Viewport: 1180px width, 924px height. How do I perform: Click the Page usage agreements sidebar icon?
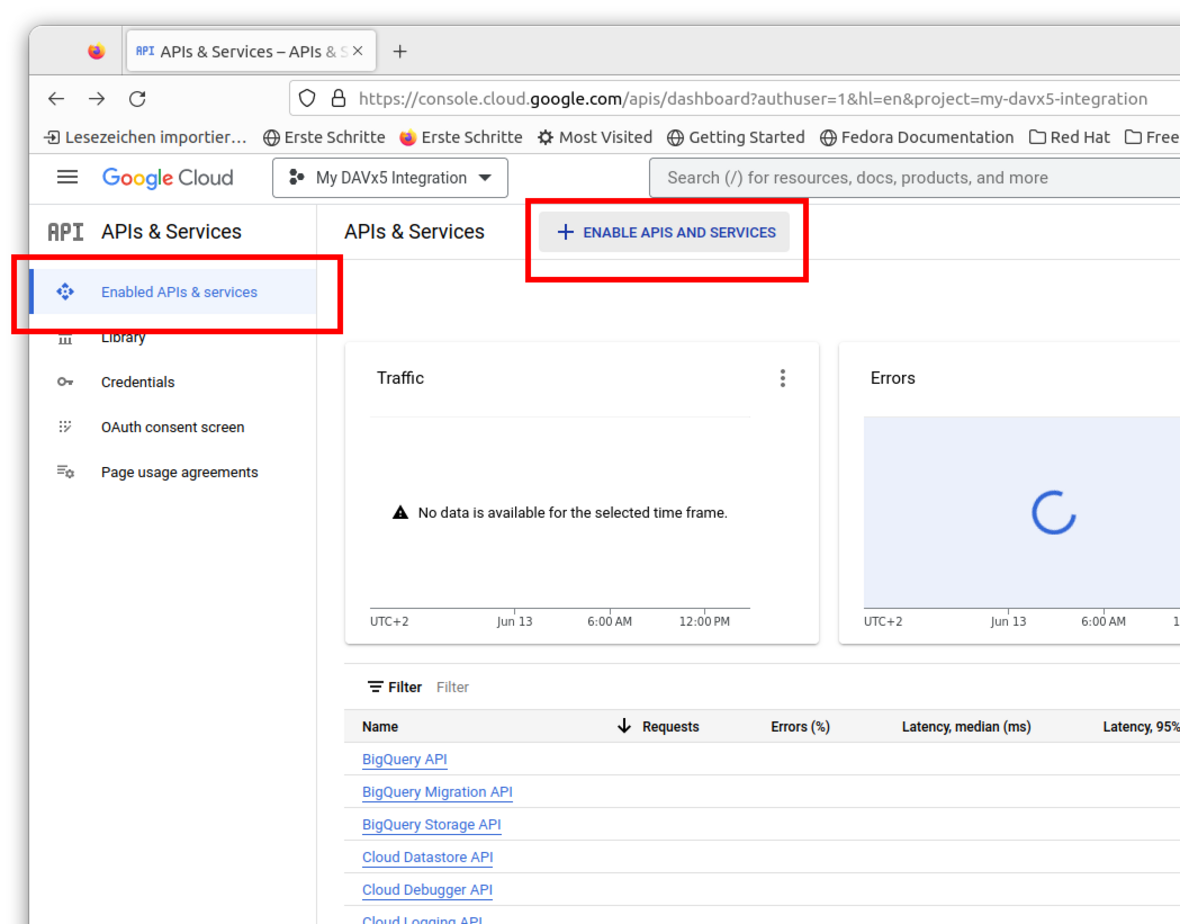tap(65, 471)
